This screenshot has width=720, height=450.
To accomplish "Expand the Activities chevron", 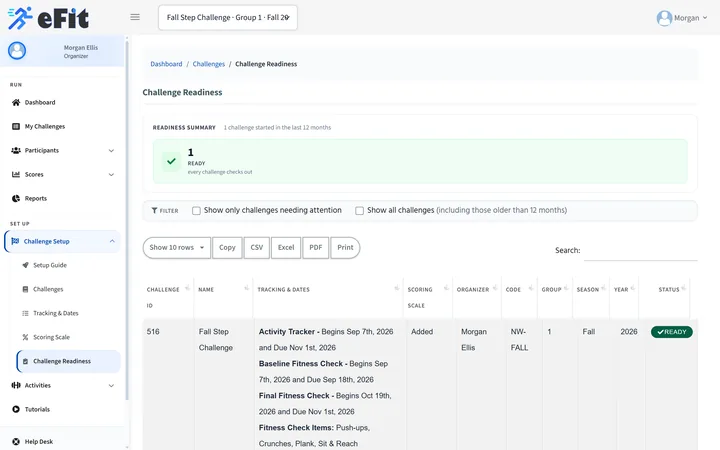I will [x=111, y=386].
